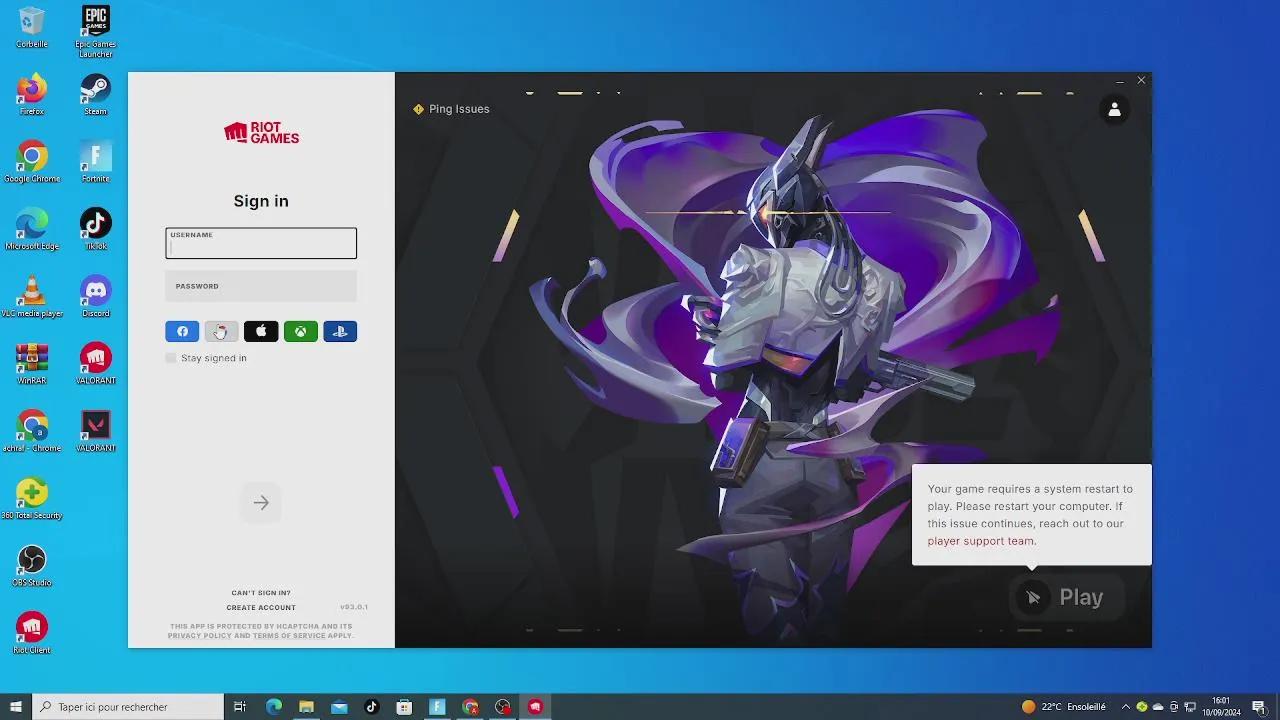Click the Create Account link

pyautogui.click(x=261, y=608)
